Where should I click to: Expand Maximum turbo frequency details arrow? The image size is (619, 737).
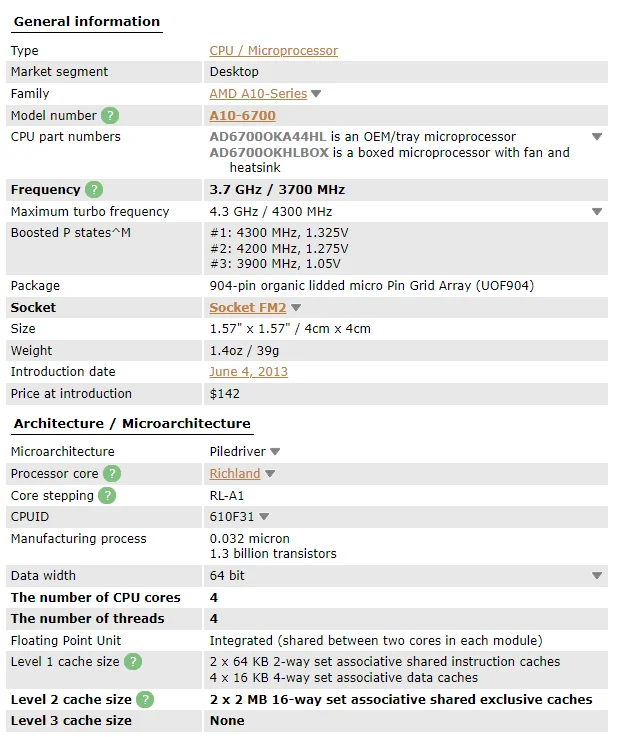[x=597, y=211]
